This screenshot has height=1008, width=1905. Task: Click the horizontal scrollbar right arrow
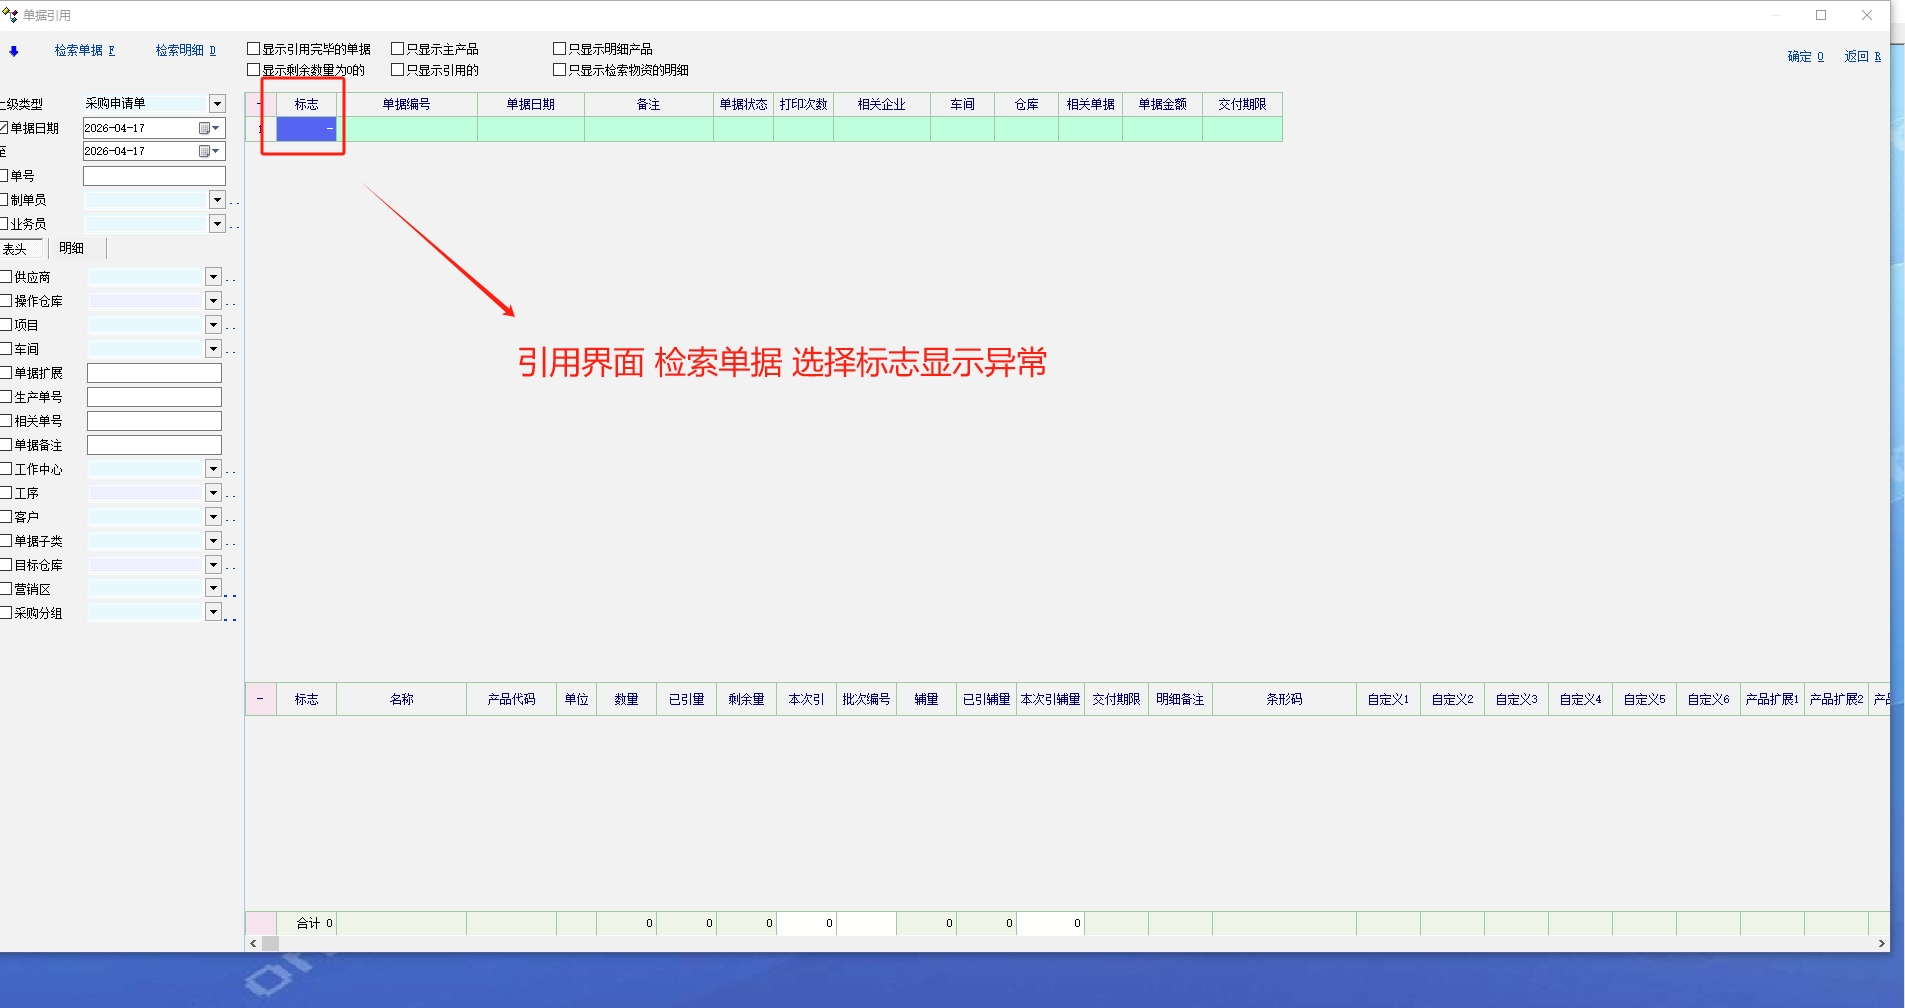[1881, 943]
